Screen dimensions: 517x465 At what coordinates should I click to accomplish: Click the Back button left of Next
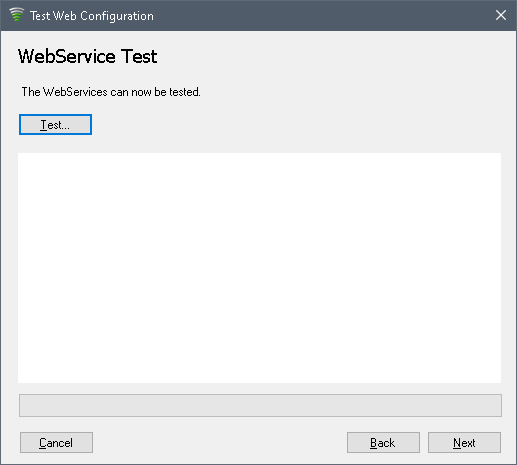coord(383,443)
